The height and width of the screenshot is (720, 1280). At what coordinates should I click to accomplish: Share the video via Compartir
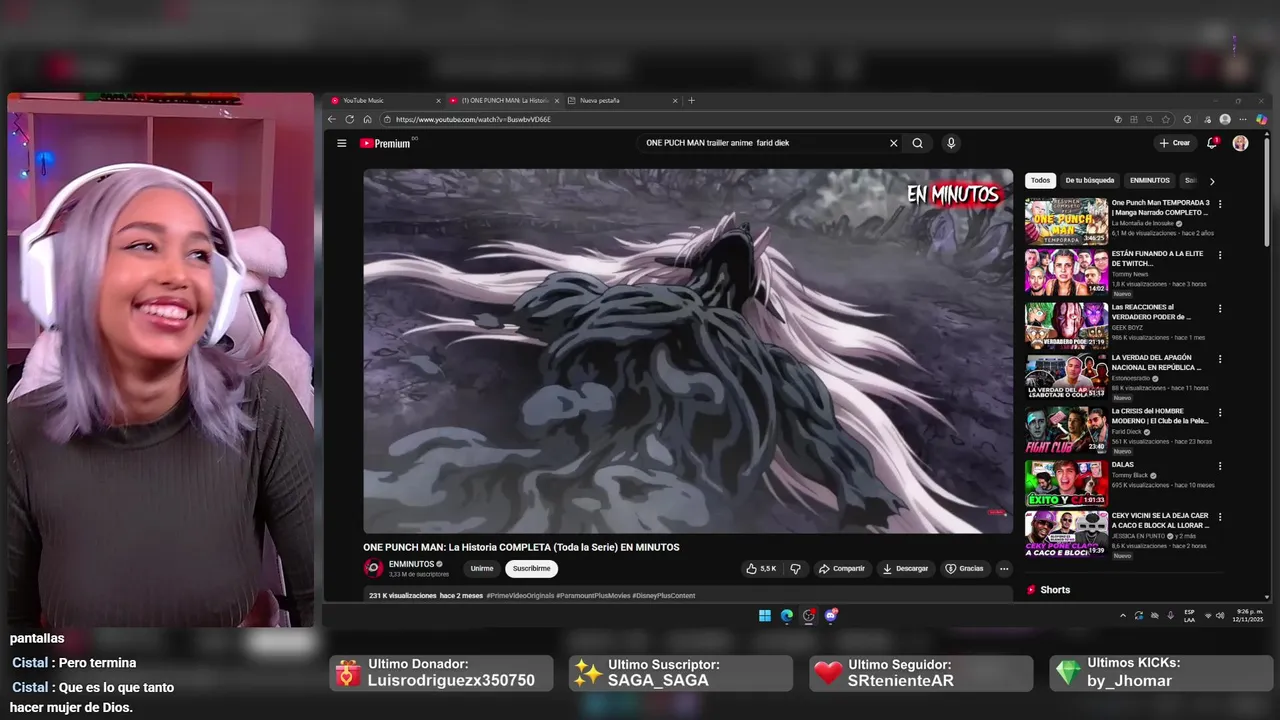[841, 568]
